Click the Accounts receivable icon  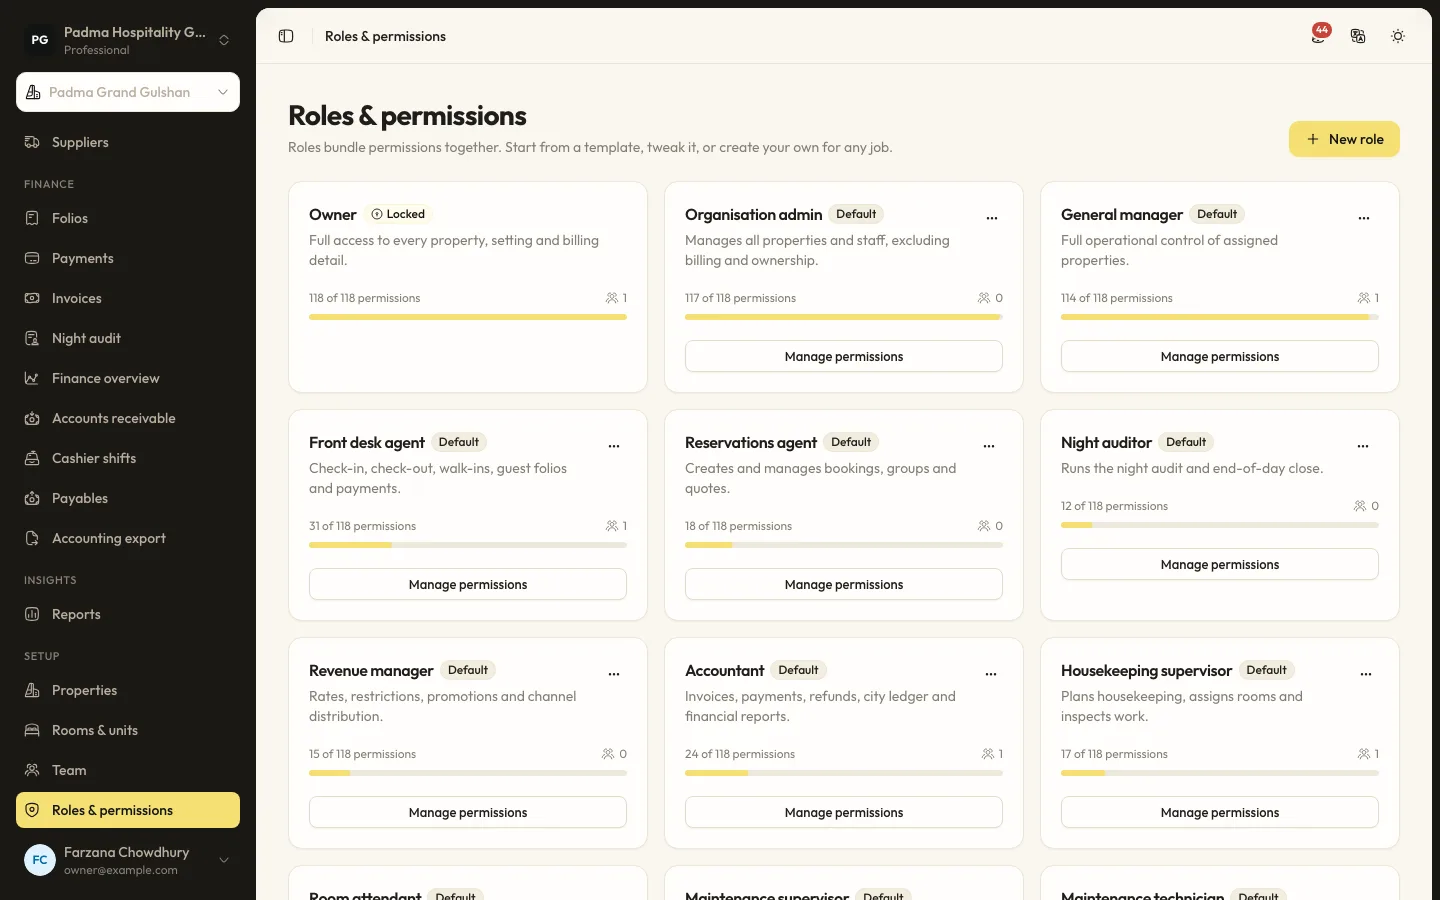(x=32, y=418)
